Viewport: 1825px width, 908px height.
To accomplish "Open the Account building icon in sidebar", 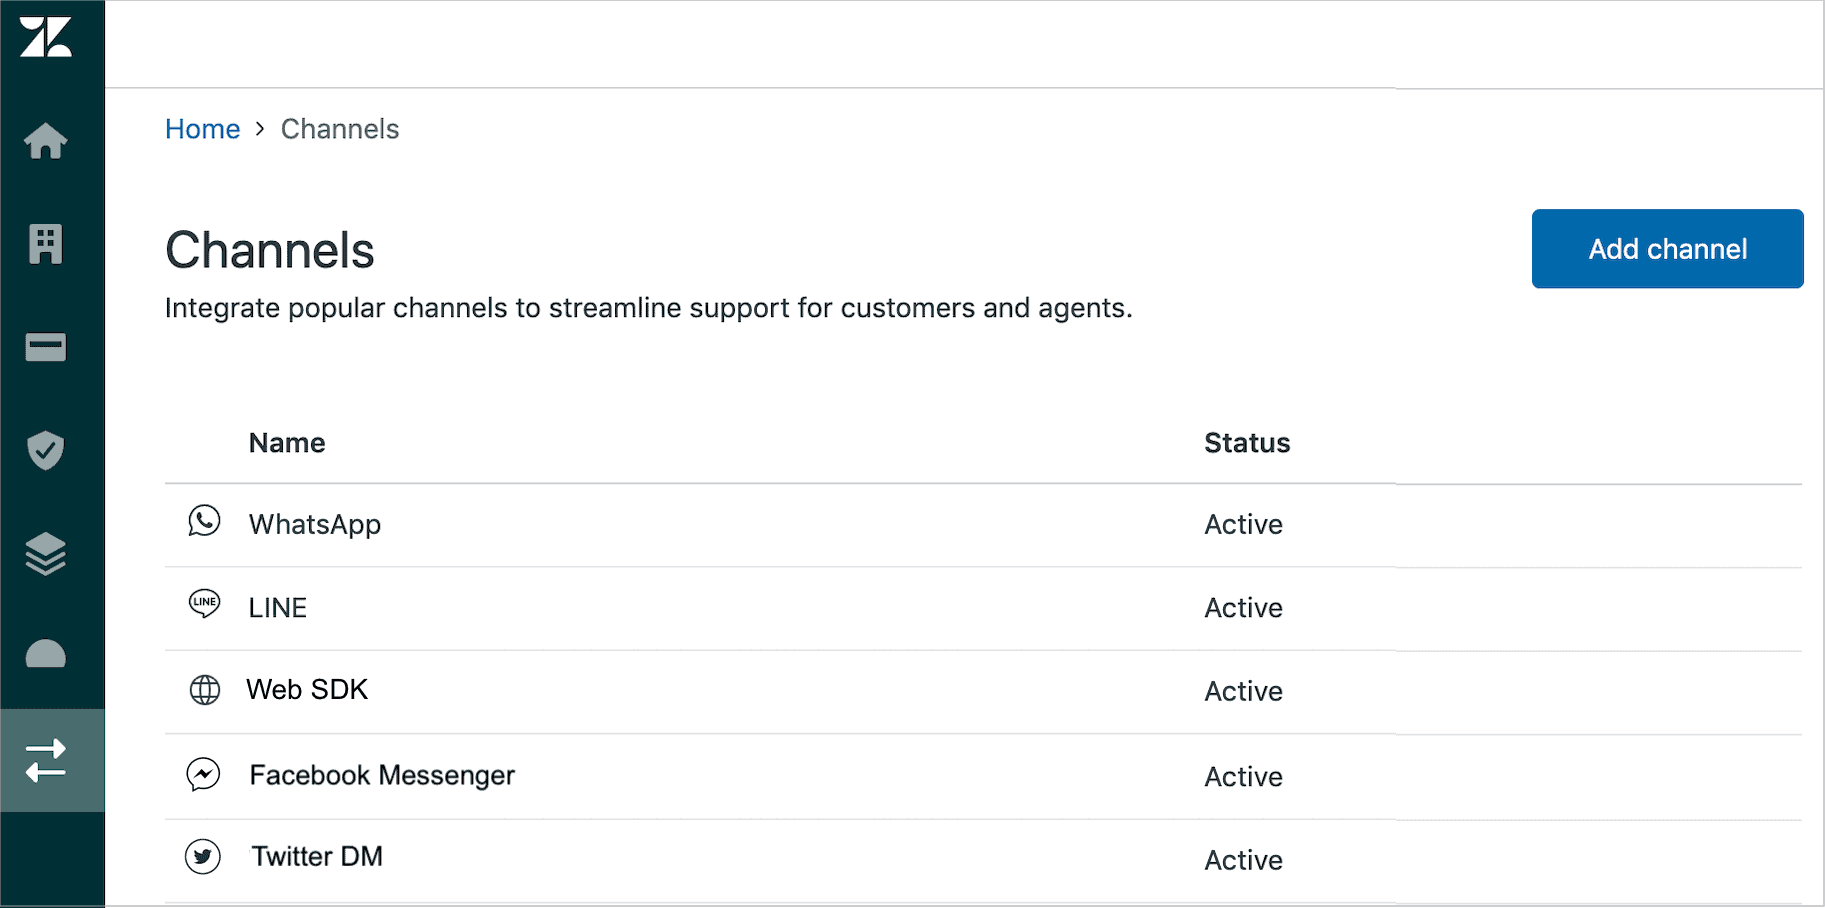I will 46,244.
